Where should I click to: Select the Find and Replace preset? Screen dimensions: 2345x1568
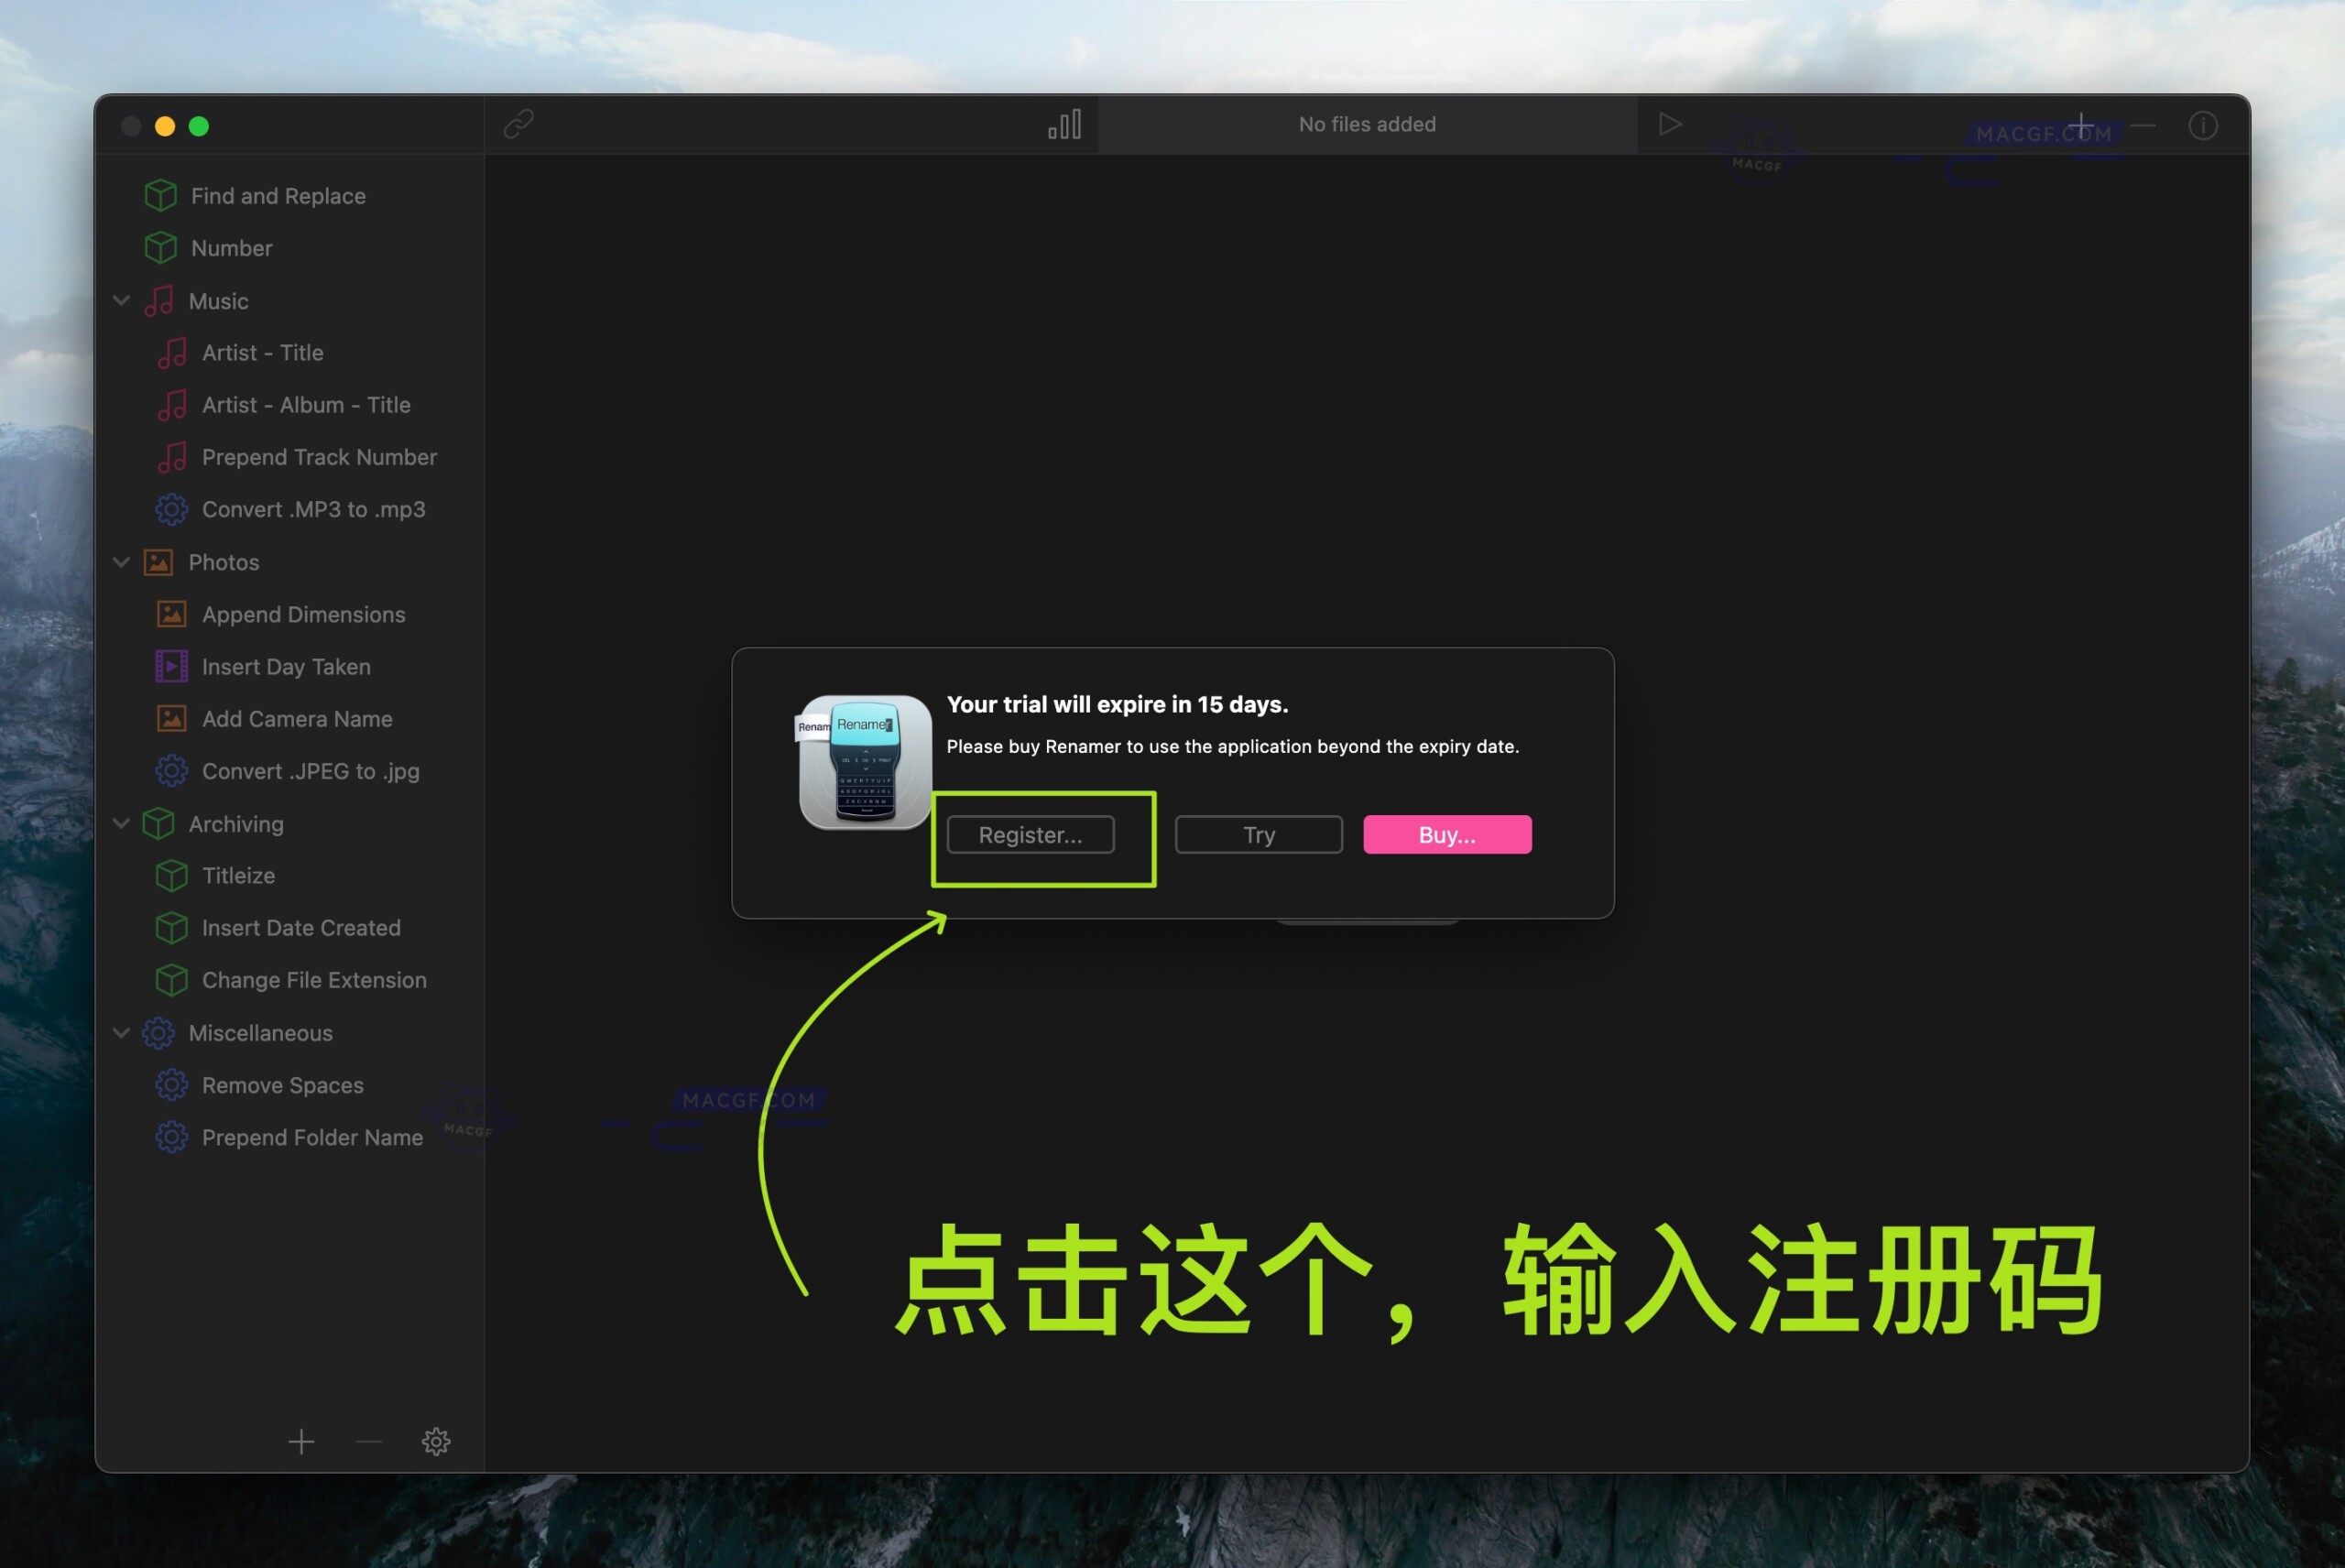pos(277,195)
